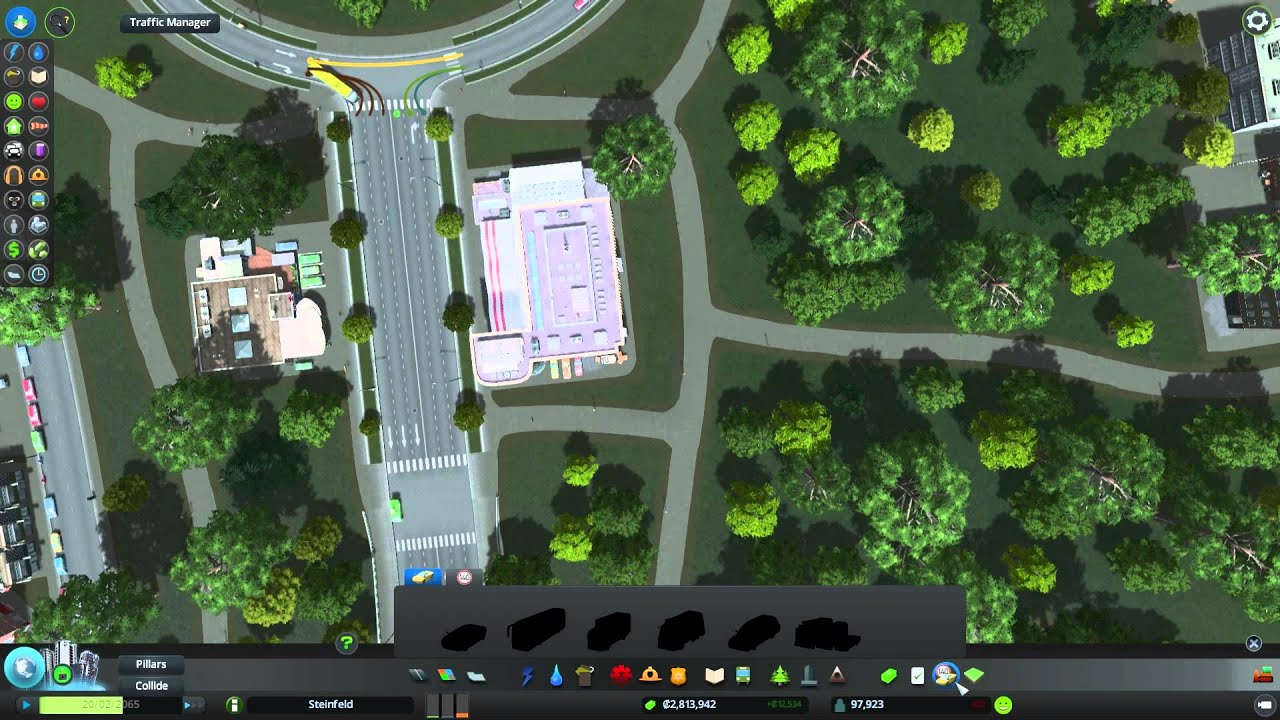
Task: Open the Traffic Manager panel
Action: click(x=170, y=22)
